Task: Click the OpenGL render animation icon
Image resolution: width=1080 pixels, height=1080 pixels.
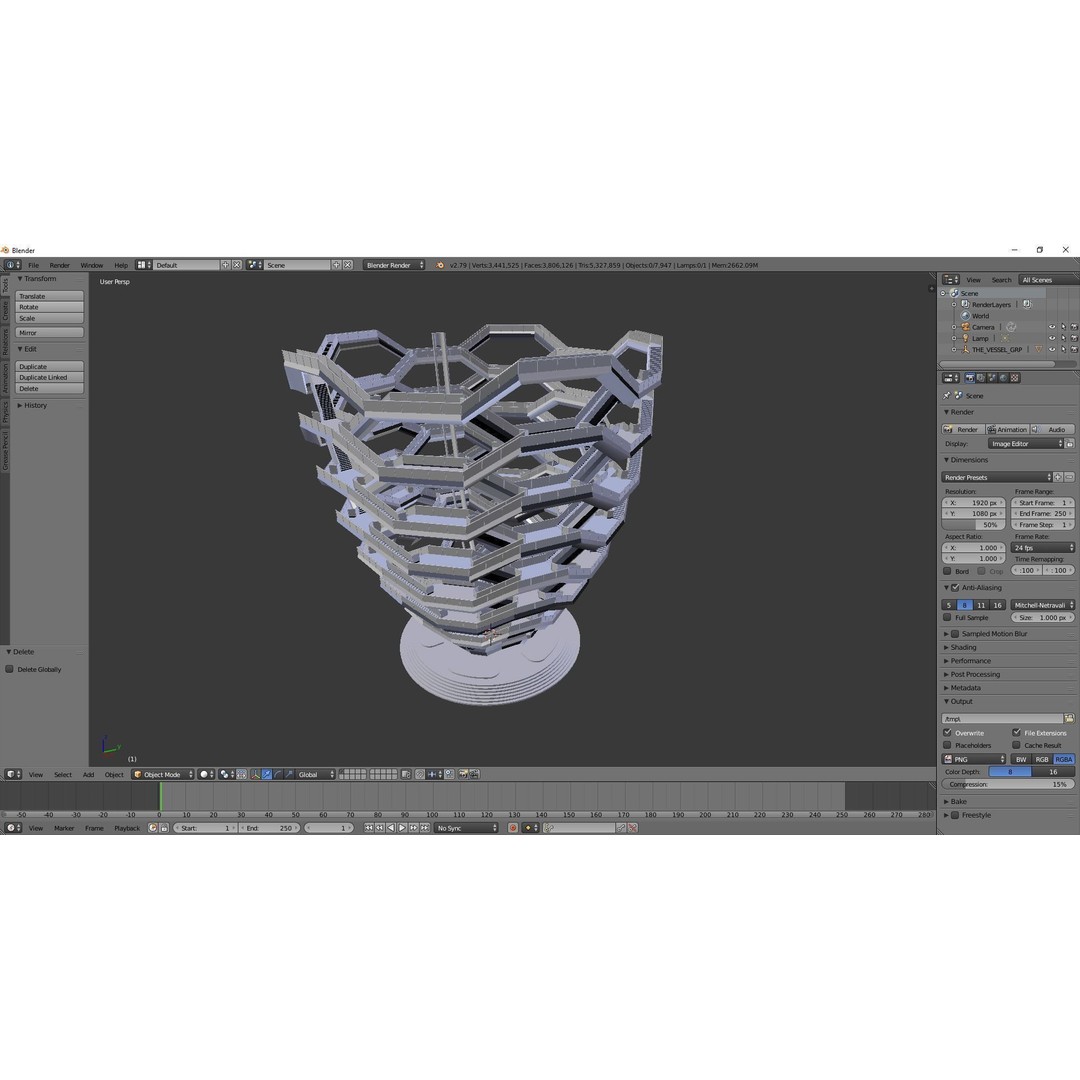Action: point(474,774)
